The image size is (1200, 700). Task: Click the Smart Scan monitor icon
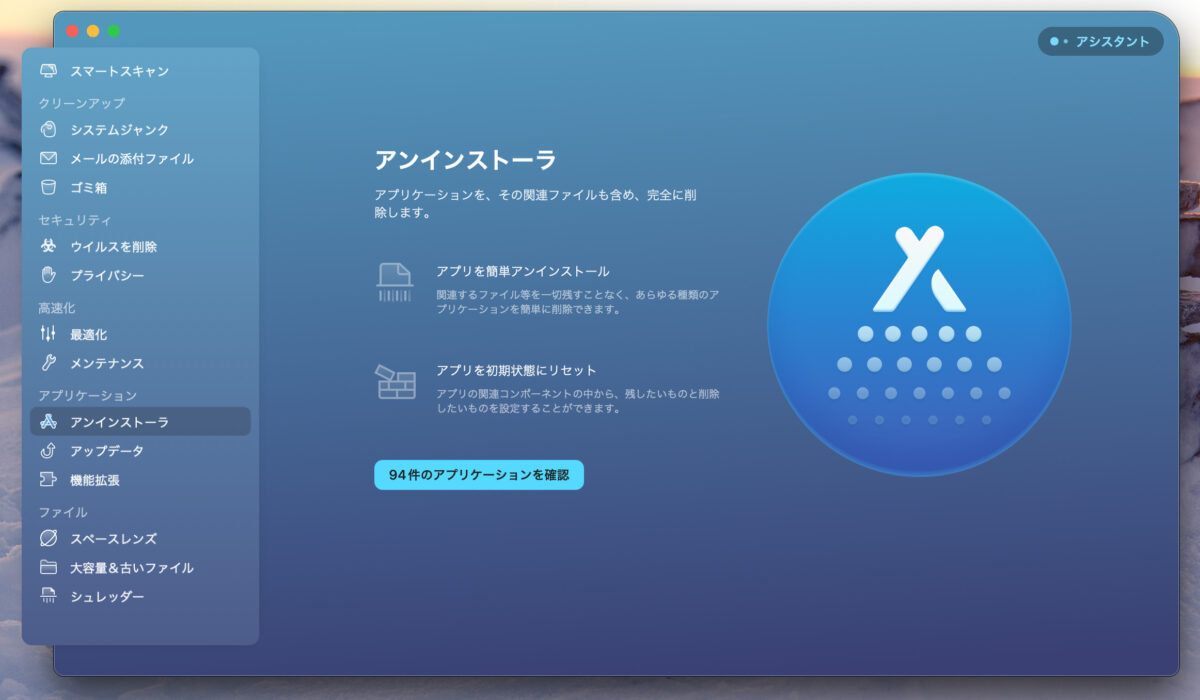48,71
